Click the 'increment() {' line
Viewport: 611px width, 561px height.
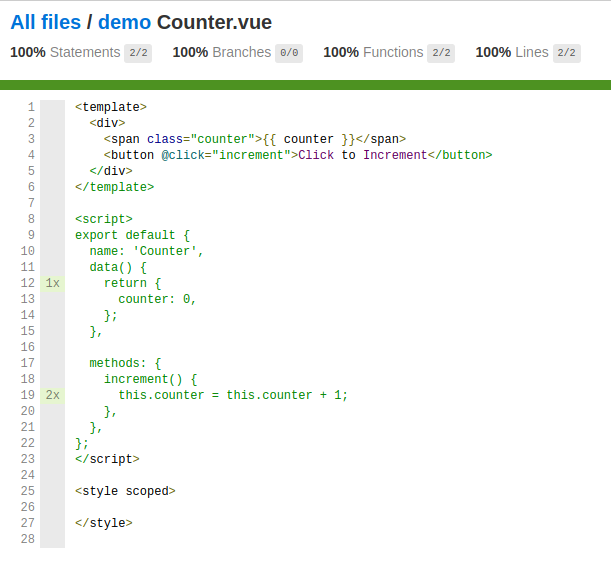pyautogui.click(x=150, y=379)
